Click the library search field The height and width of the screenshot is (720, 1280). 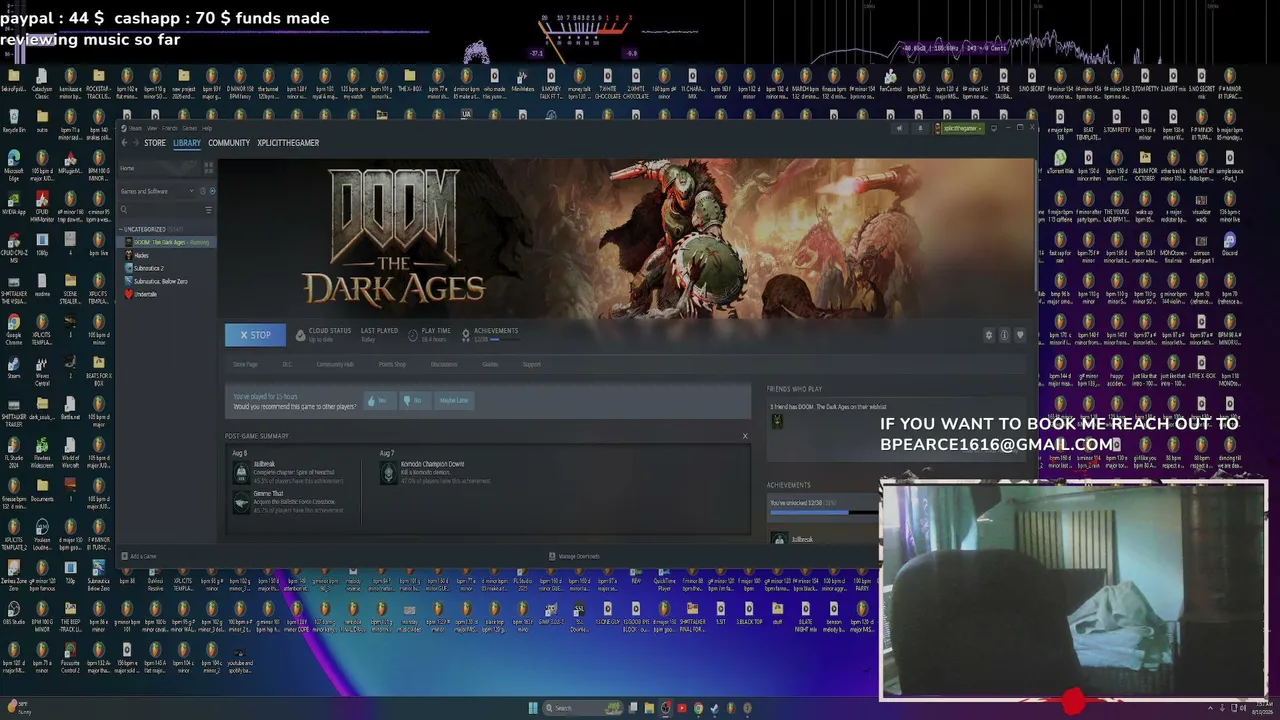coord(160,210)
